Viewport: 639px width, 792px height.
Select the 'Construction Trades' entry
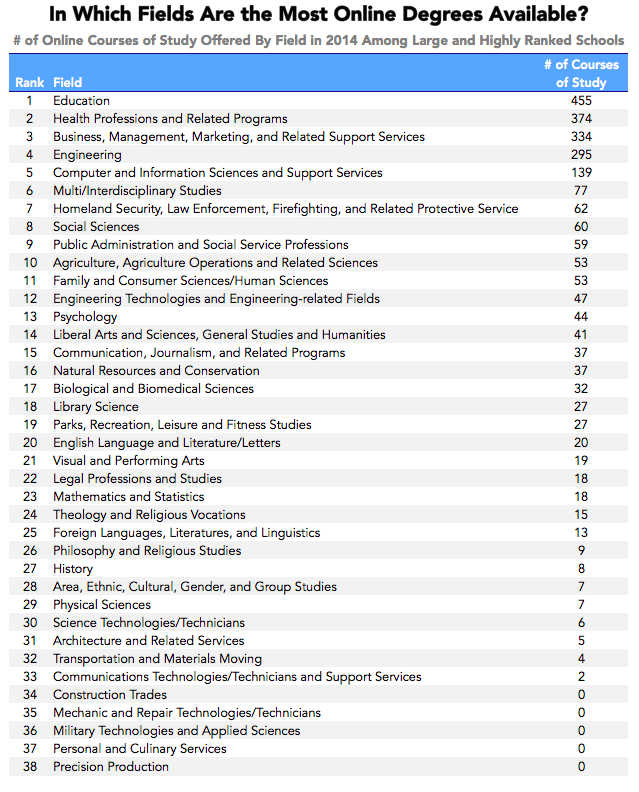110,695
